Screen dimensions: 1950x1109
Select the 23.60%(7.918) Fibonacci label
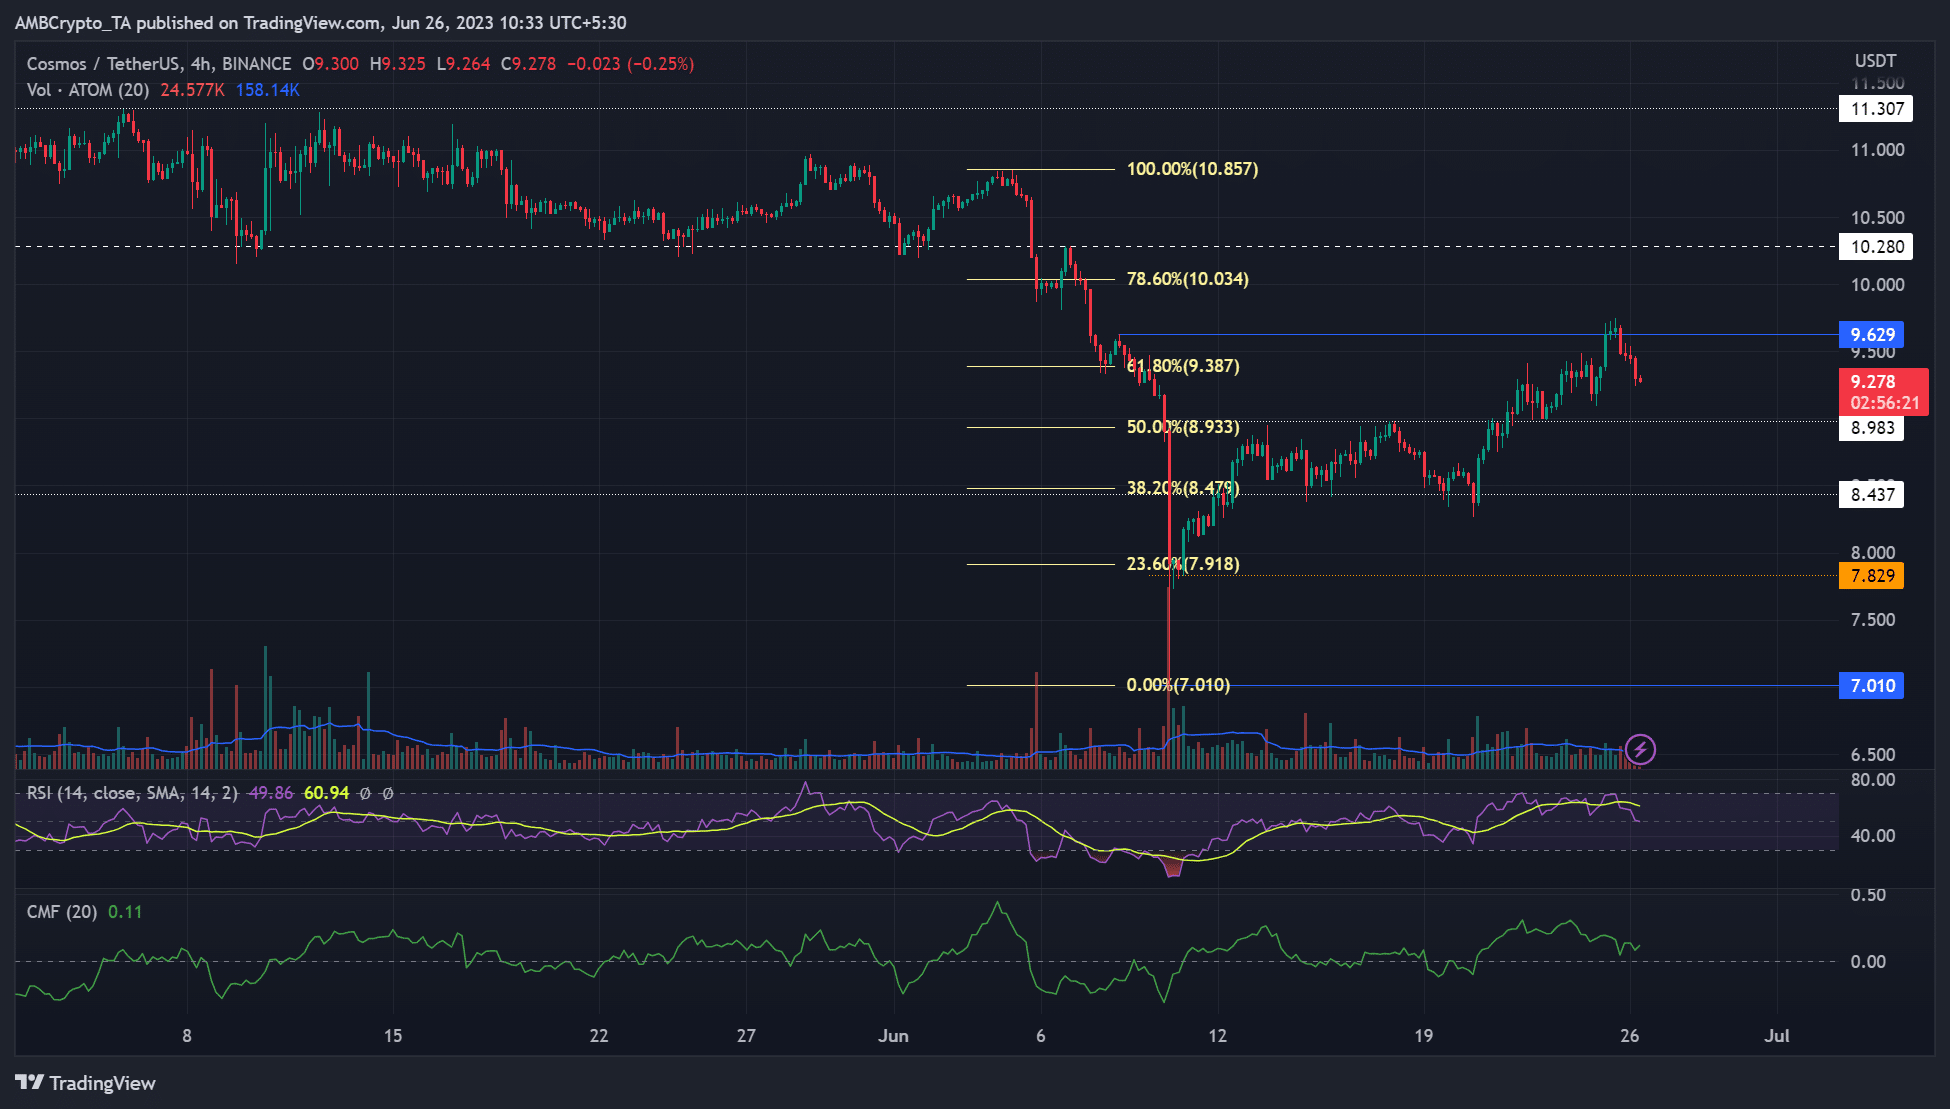1183,564
